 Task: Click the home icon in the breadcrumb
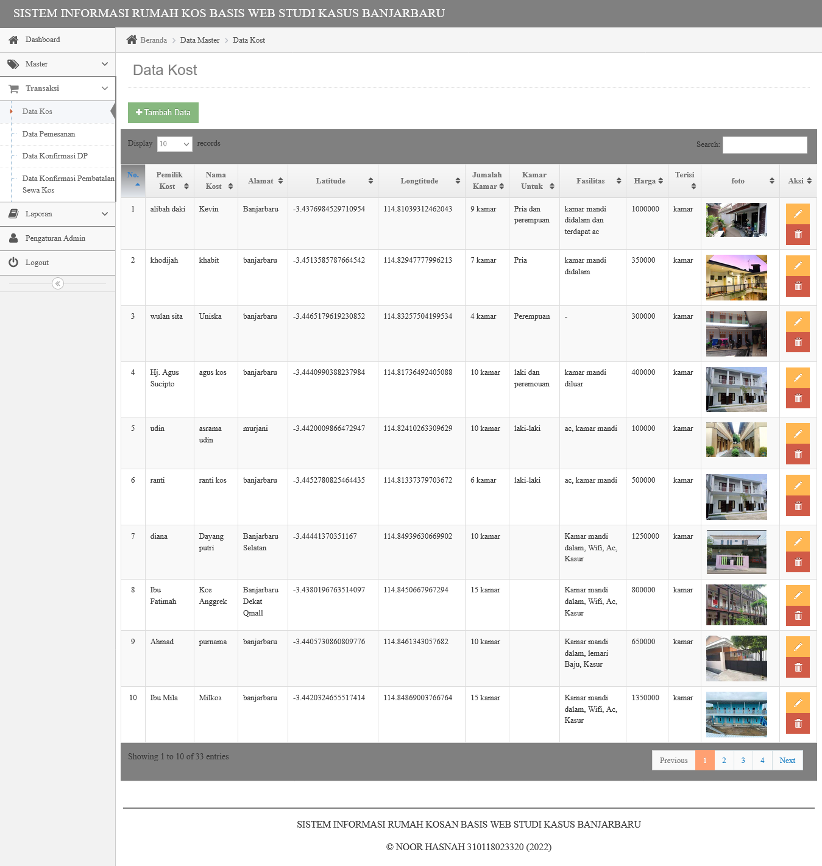[131, 40]
